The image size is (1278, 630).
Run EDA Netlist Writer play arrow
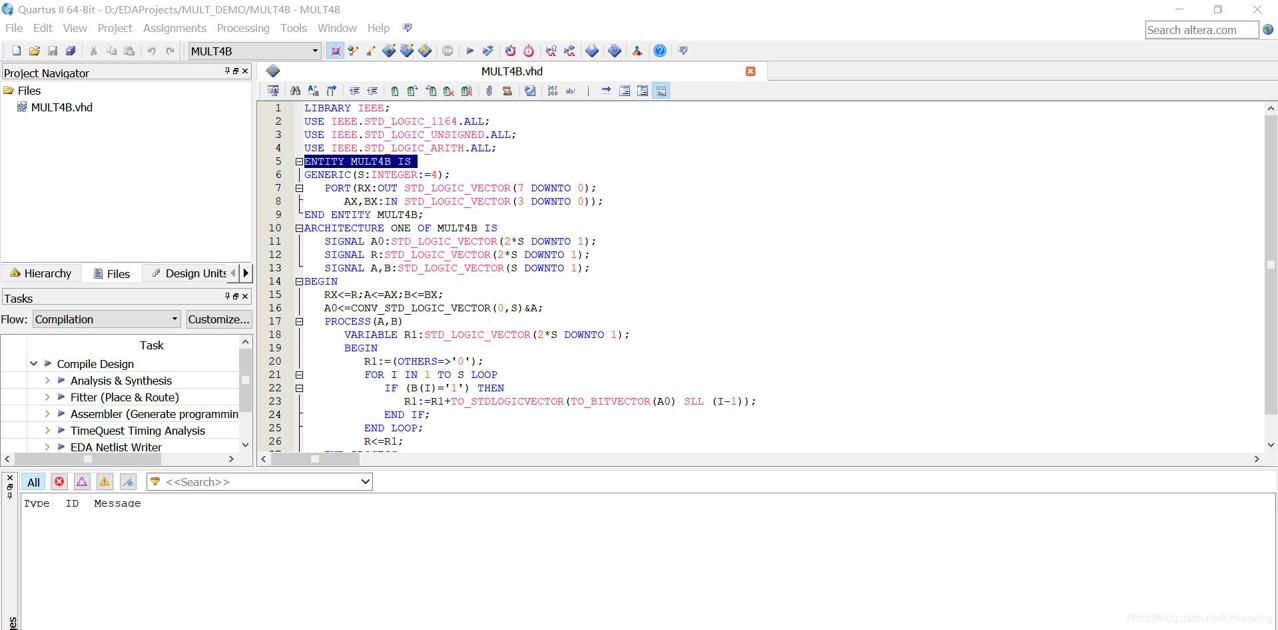pyautogui.click(x=61, y=447)
